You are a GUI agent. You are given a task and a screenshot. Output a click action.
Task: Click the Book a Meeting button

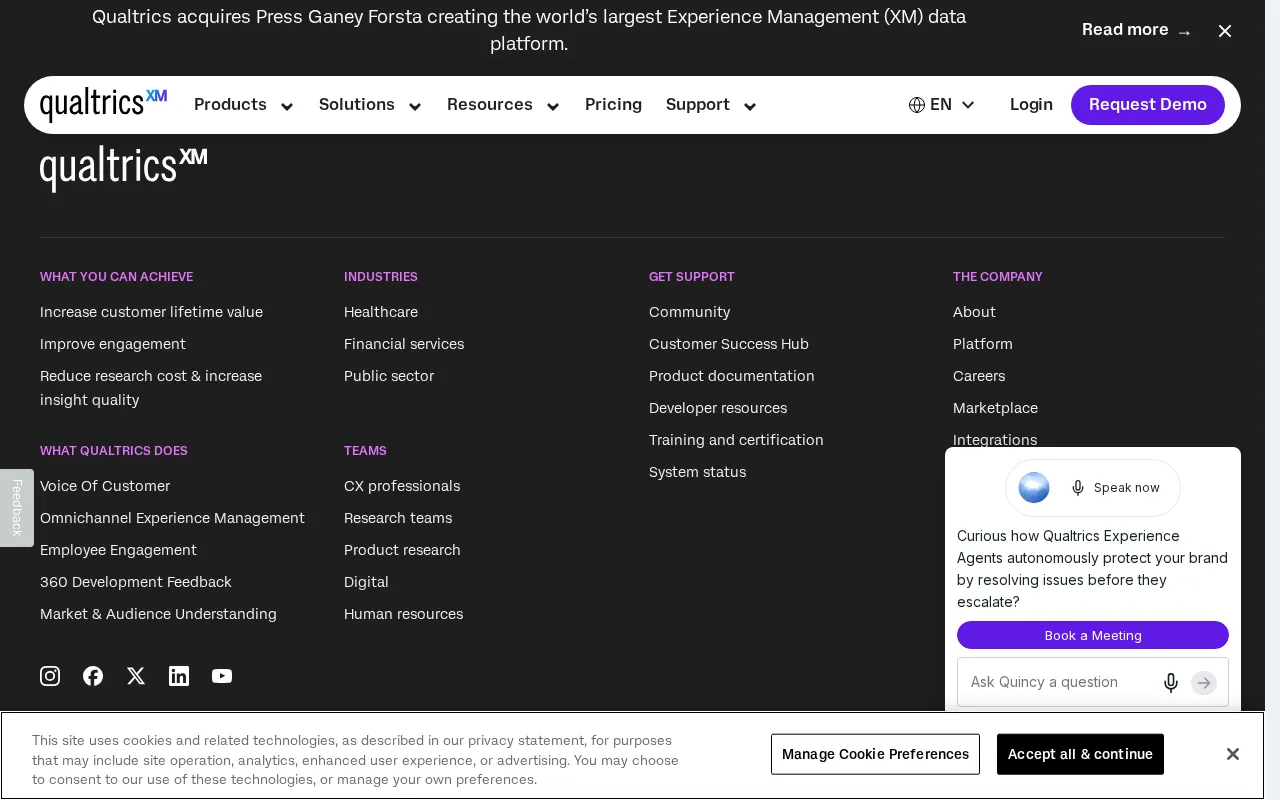(1093, 635)
